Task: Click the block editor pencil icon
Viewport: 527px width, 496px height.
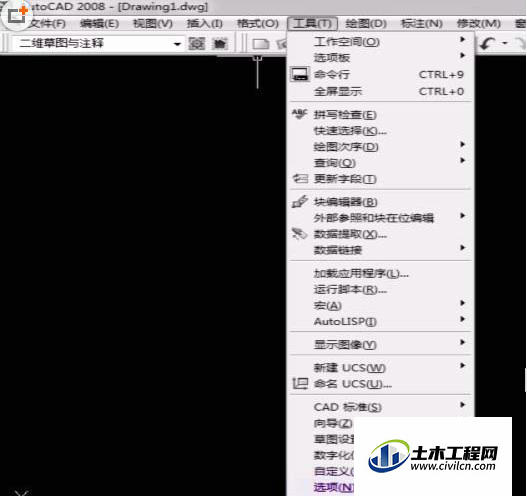Action: (300, 201)
